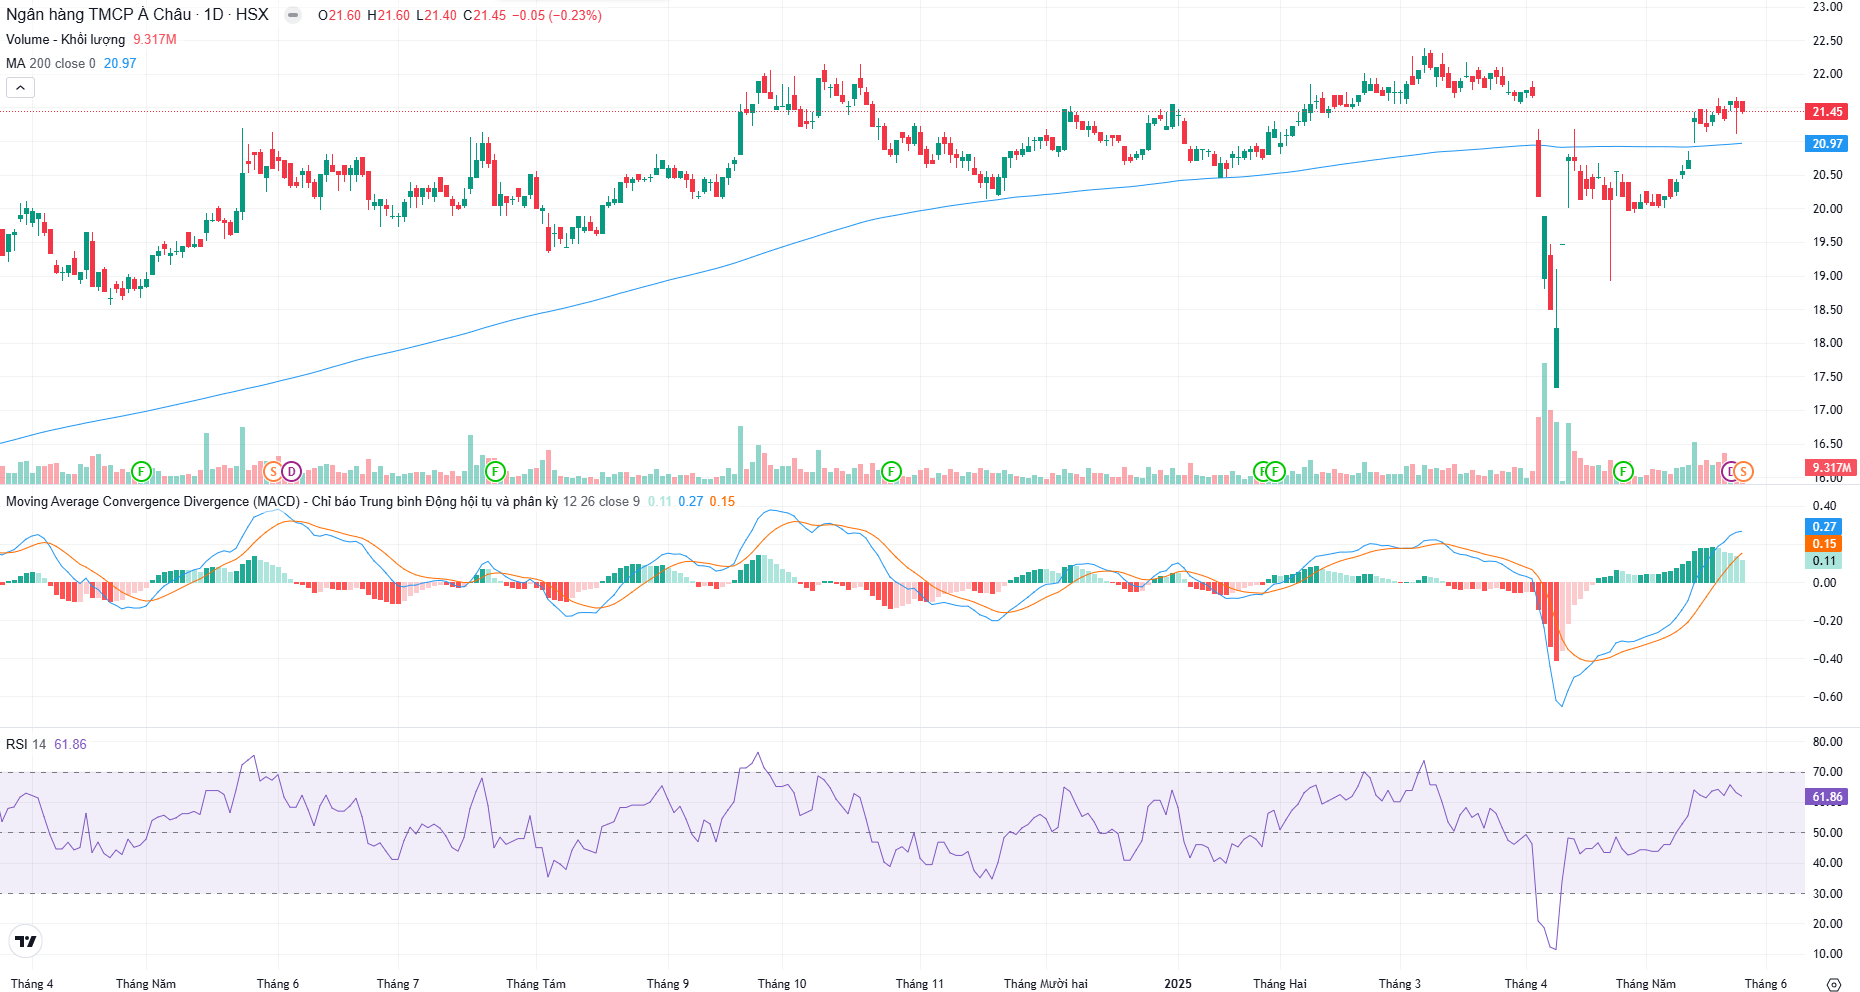This screenshot has width=1860, height=992.
Task: Click the teal 0.11 histogram axis label
Action: pyautogui.click(x=1824, y=561)
